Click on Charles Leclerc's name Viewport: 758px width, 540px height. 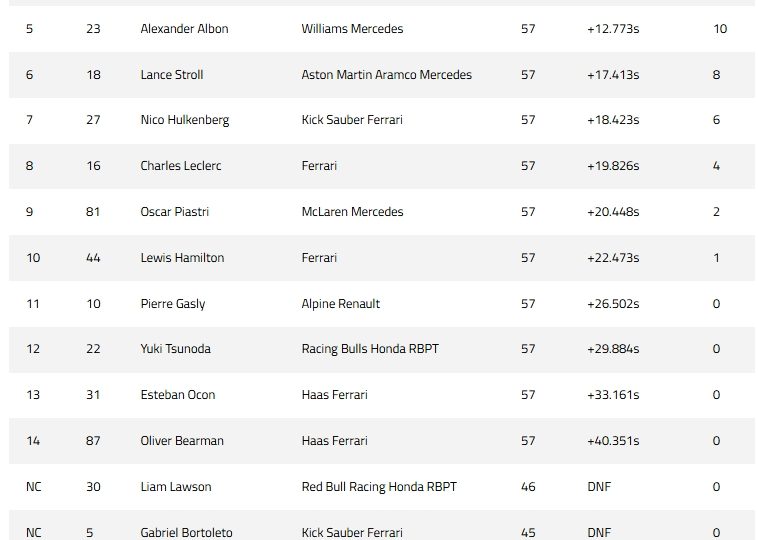pyautogui.click(x=180, y=166)
